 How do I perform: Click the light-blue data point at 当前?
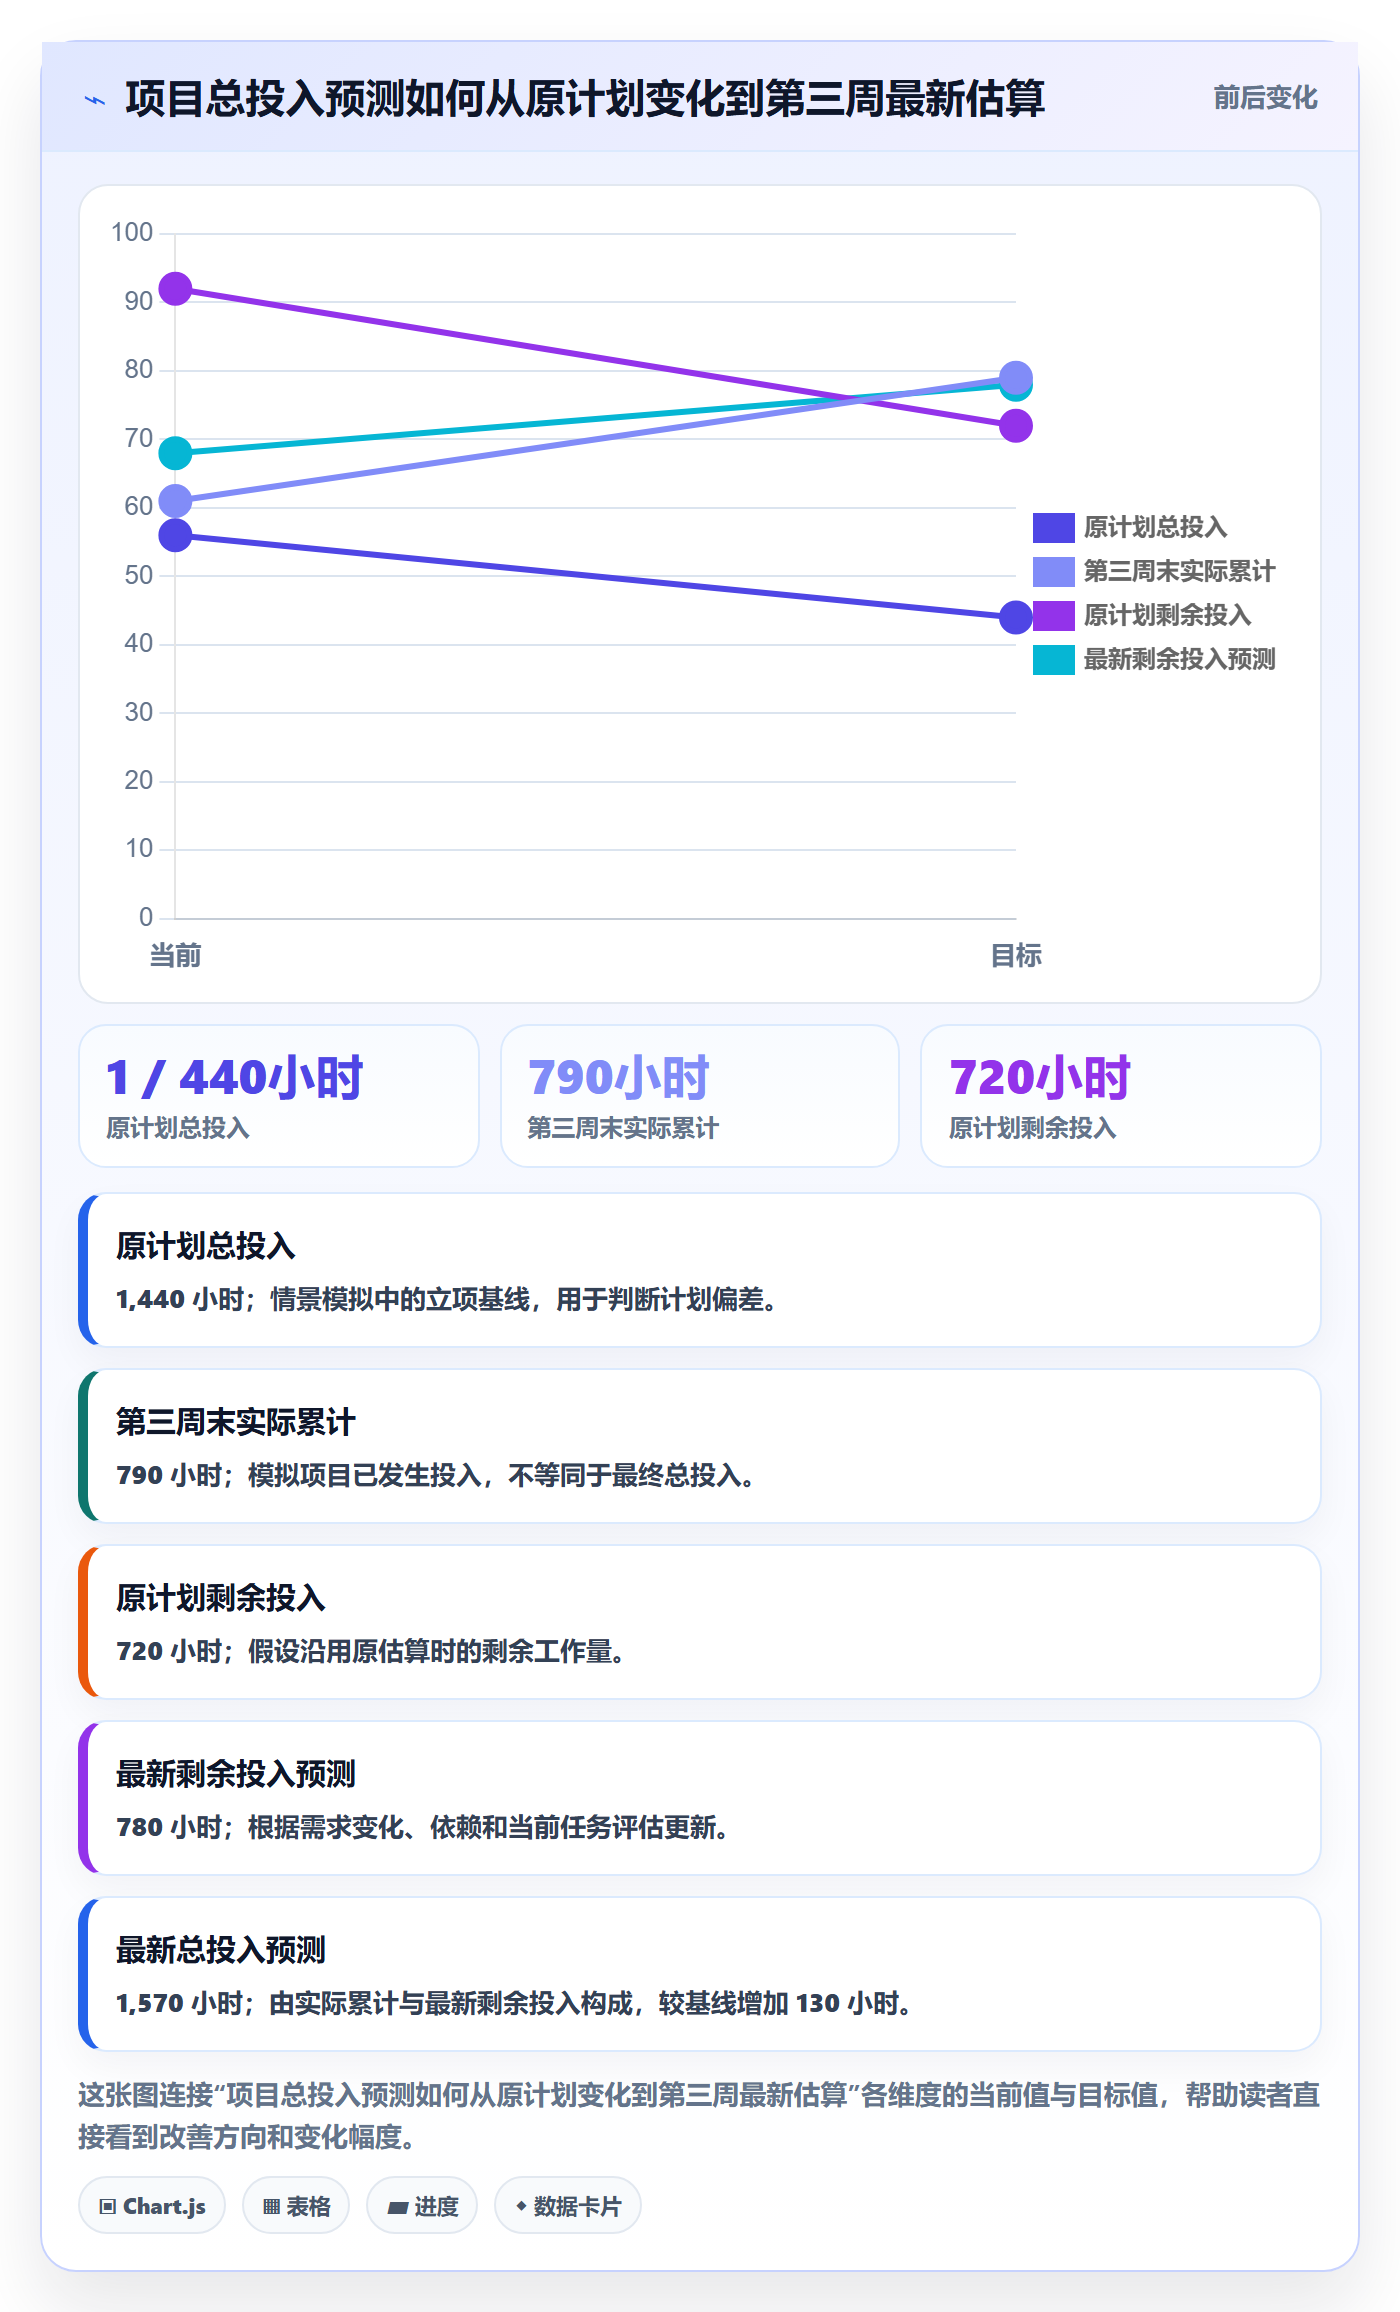(175, 501)
